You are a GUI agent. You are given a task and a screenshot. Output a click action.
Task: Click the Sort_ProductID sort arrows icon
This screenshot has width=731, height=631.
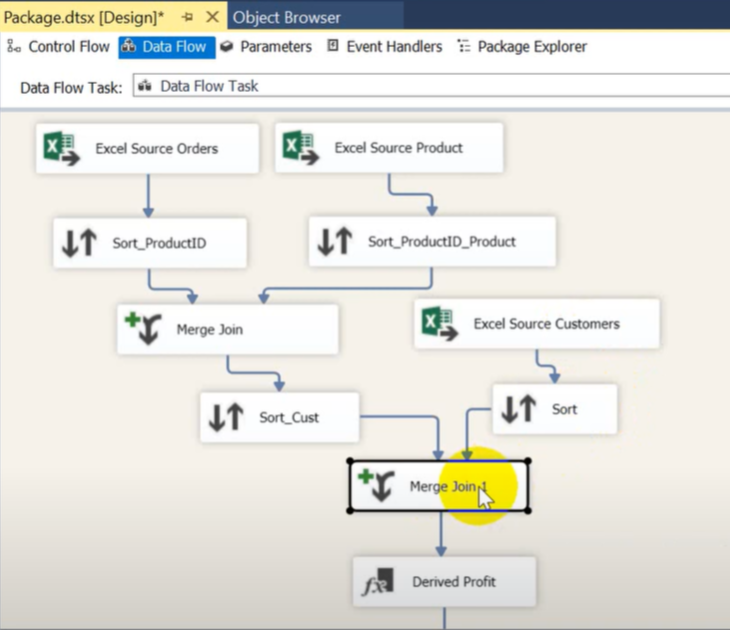(x=79, y=243)
